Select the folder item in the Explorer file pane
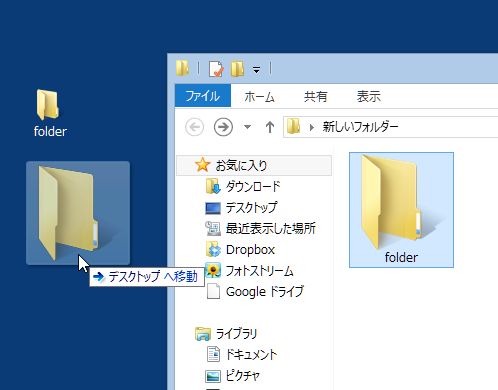The image size is (498, 390). point(401,210)
